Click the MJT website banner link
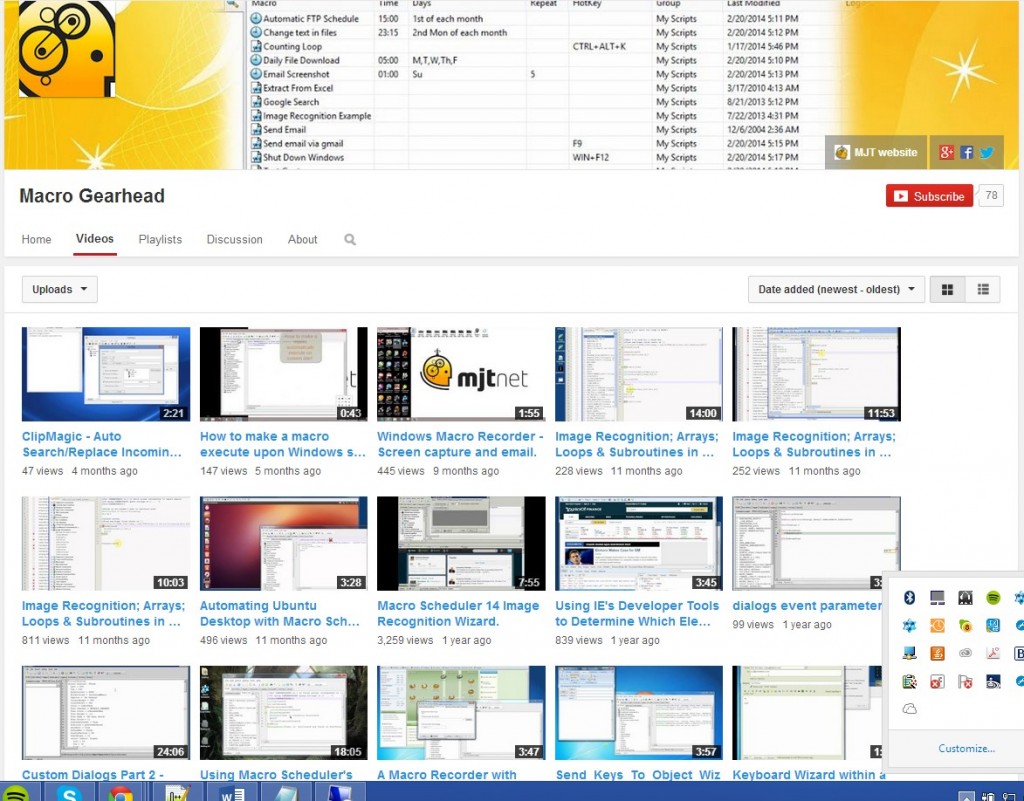This screenshot has height=801, width=1024. pos(876,152)
